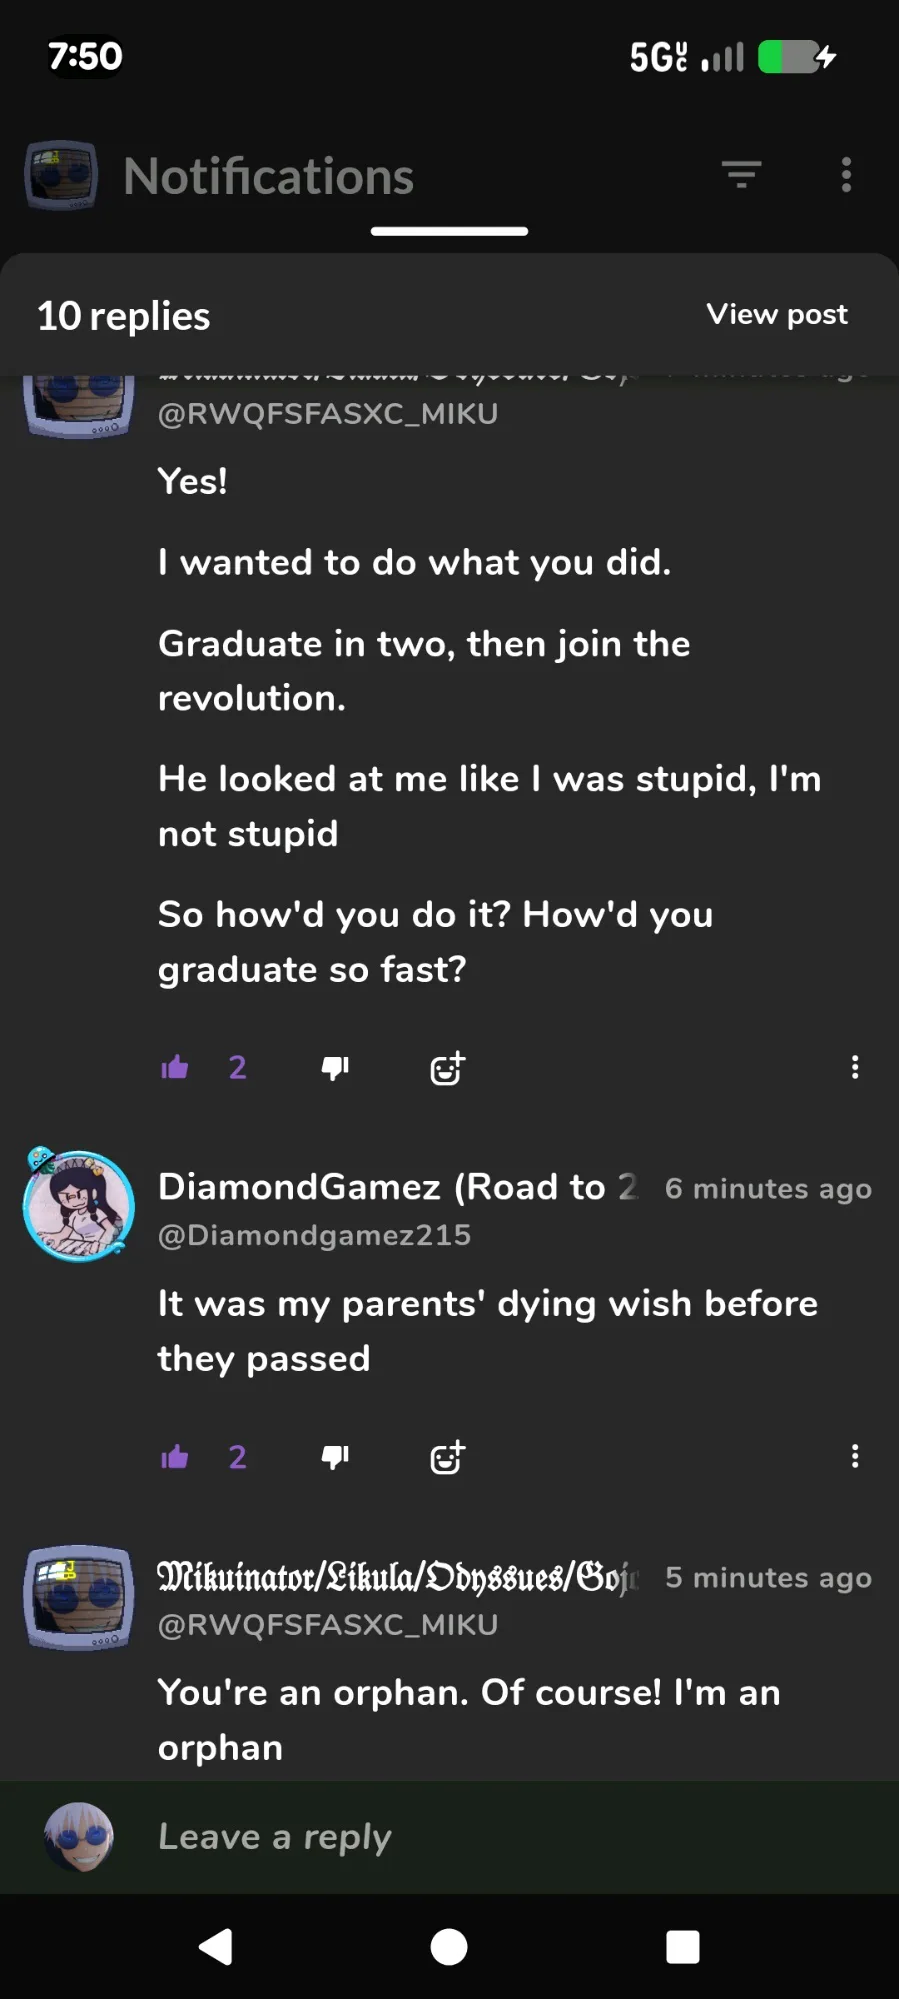Dislike the "How'd you graduate so fast" reply
The image size is (899, 1999).
(x=335, y=1068)
